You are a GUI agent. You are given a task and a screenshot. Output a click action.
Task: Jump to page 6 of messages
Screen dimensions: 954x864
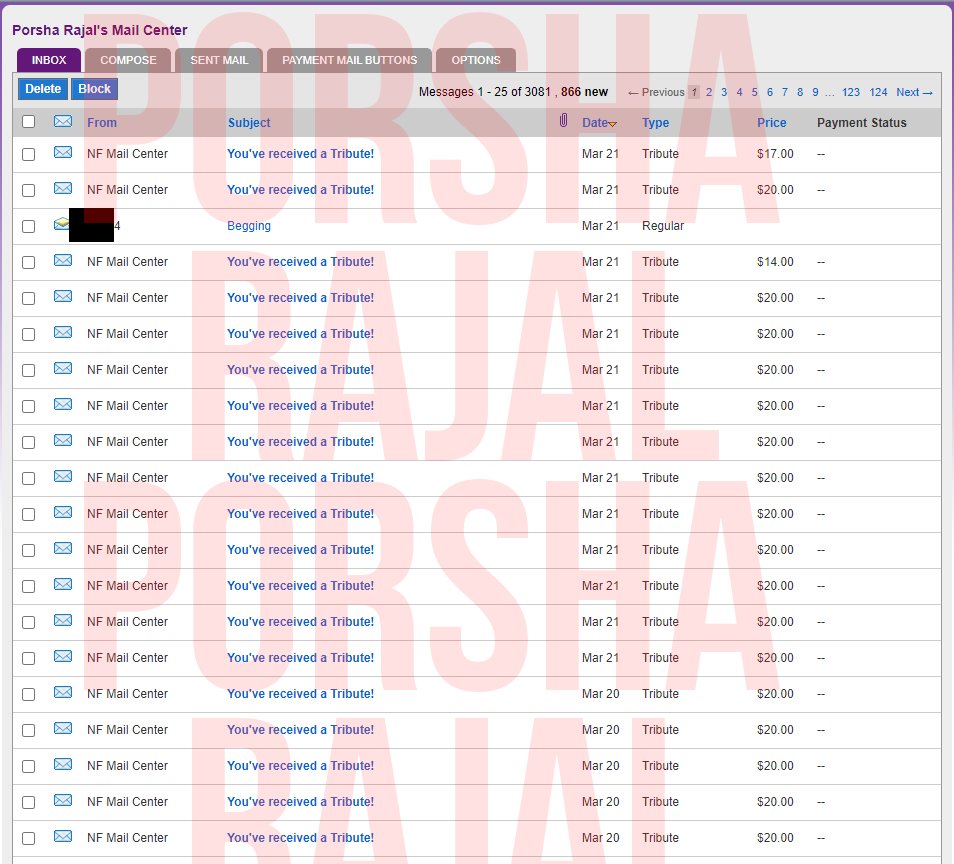click(770, 92)
